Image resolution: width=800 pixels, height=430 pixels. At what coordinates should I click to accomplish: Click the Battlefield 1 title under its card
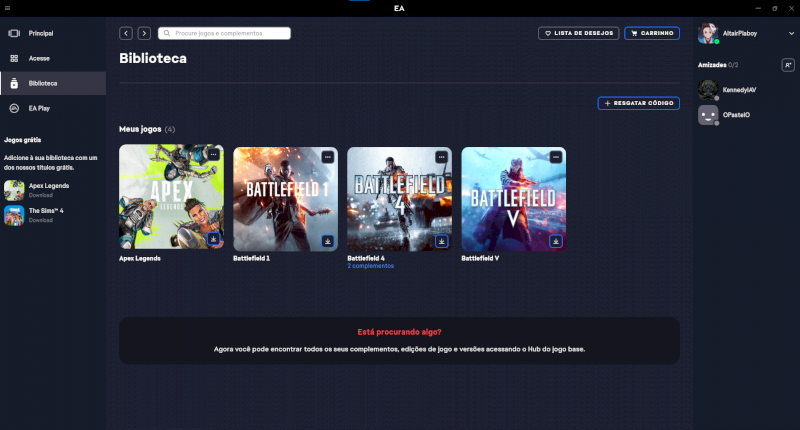point(252,259)
